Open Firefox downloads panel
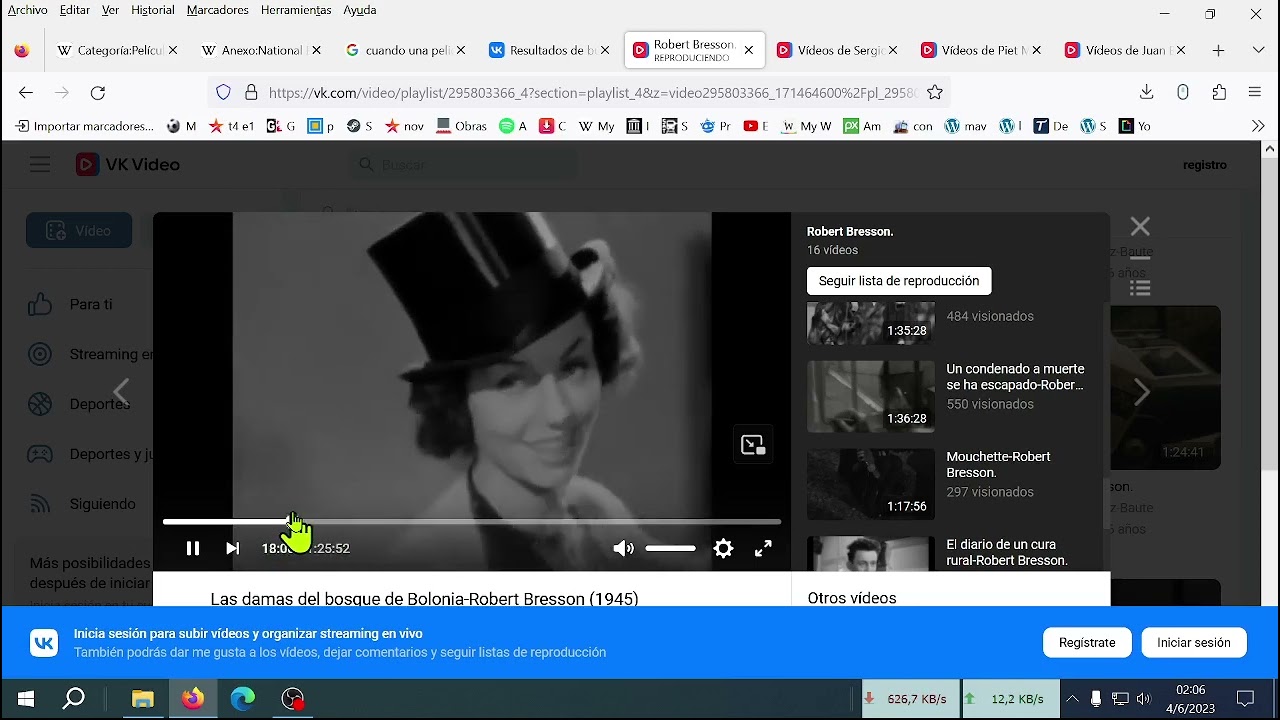 [1147, 92]
